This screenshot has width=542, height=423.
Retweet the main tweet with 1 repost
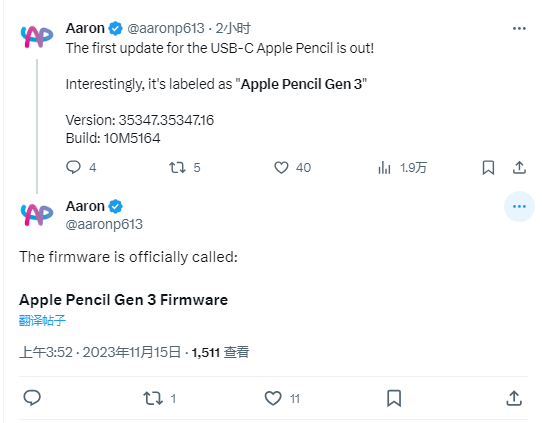[153, 398]
